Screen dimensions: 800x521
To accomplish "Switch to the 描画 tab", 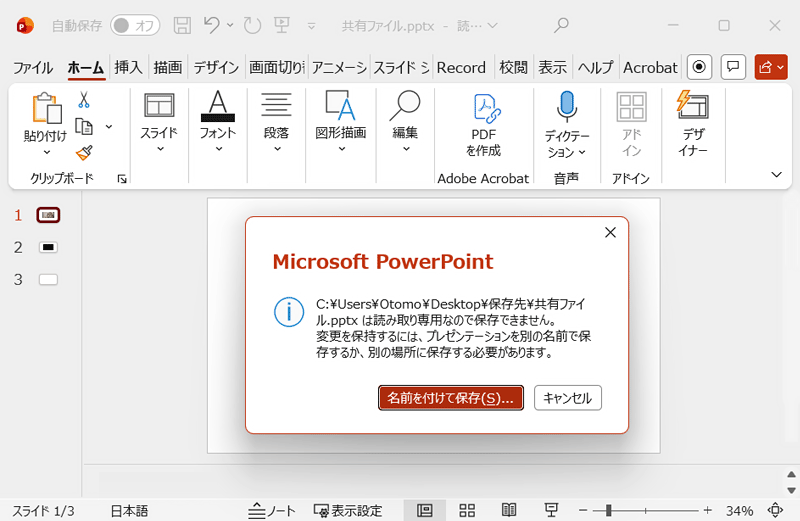I will tap(168, 67).
